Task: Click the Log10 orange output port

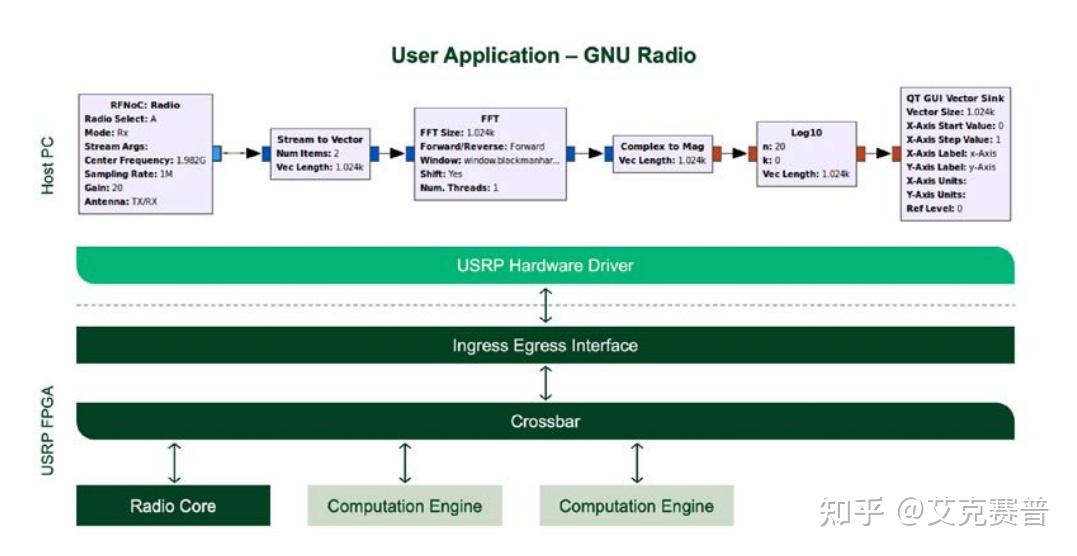Action: [861, 153]
